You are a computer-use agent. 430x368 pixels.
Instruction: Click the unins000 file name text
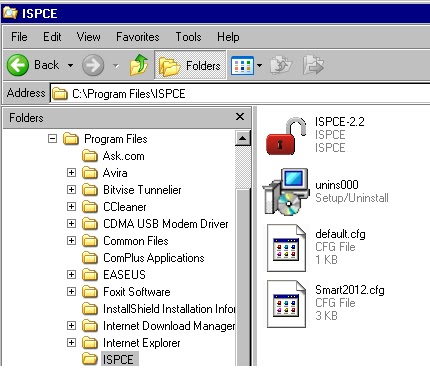click(337, 185)
